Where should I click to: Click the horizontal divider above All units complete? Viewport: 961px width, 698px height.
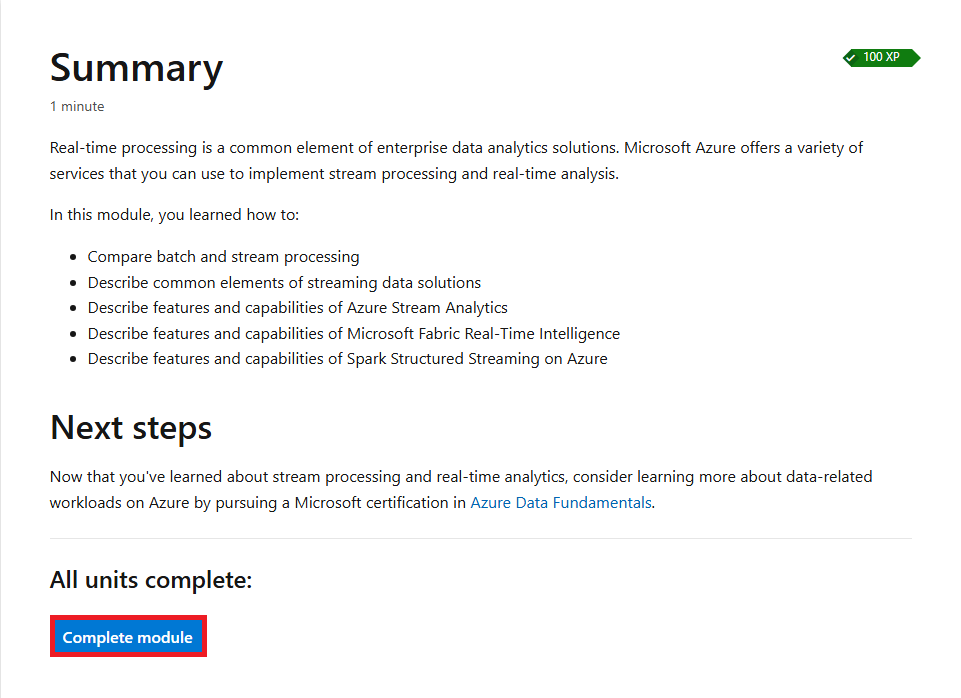tap(480, 538)
